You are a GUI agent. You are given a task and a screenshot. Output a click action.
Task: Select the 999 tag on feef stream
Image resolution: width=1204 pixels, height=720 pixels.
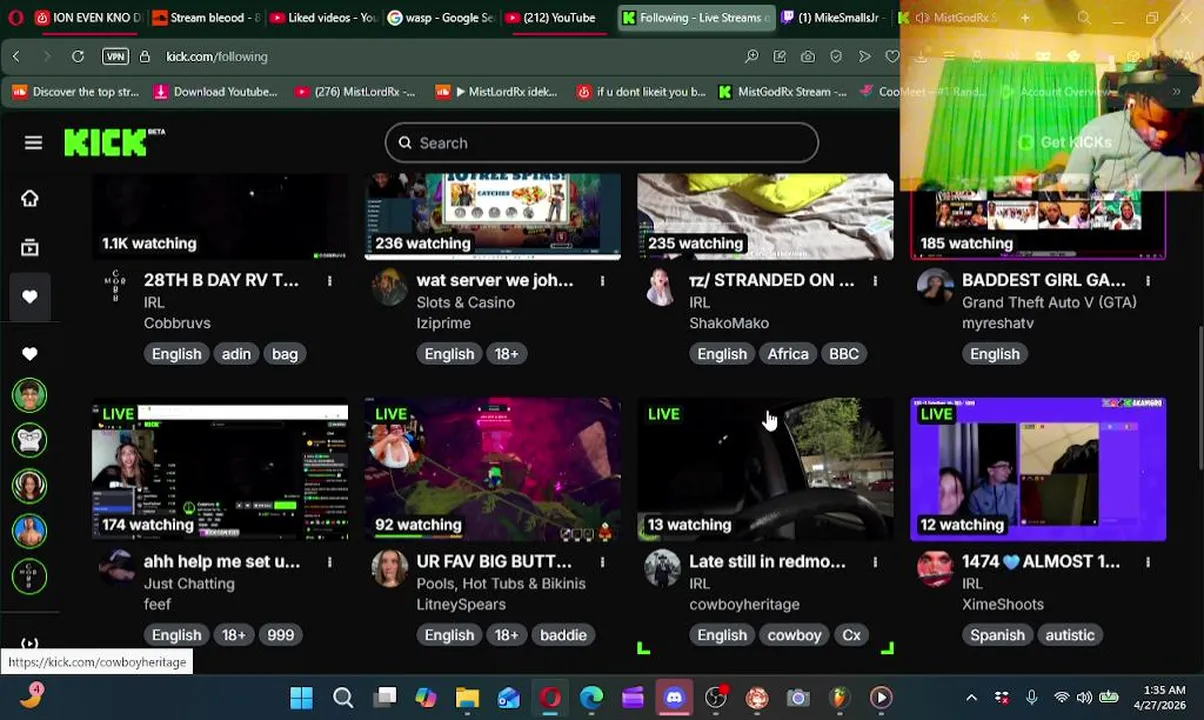pyautogui.click(x=280, y=635)
